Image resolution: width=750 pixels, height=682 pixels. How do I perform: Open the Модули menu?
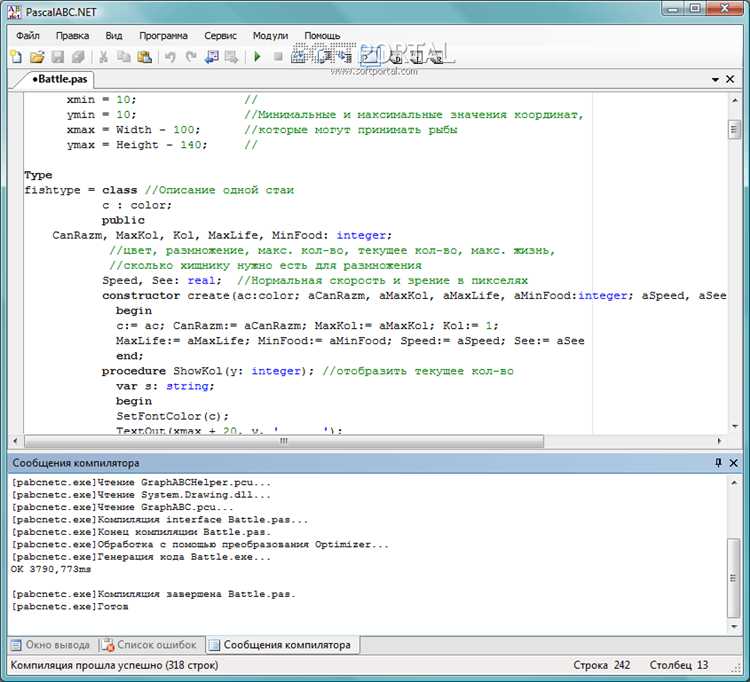pos(270,35)
